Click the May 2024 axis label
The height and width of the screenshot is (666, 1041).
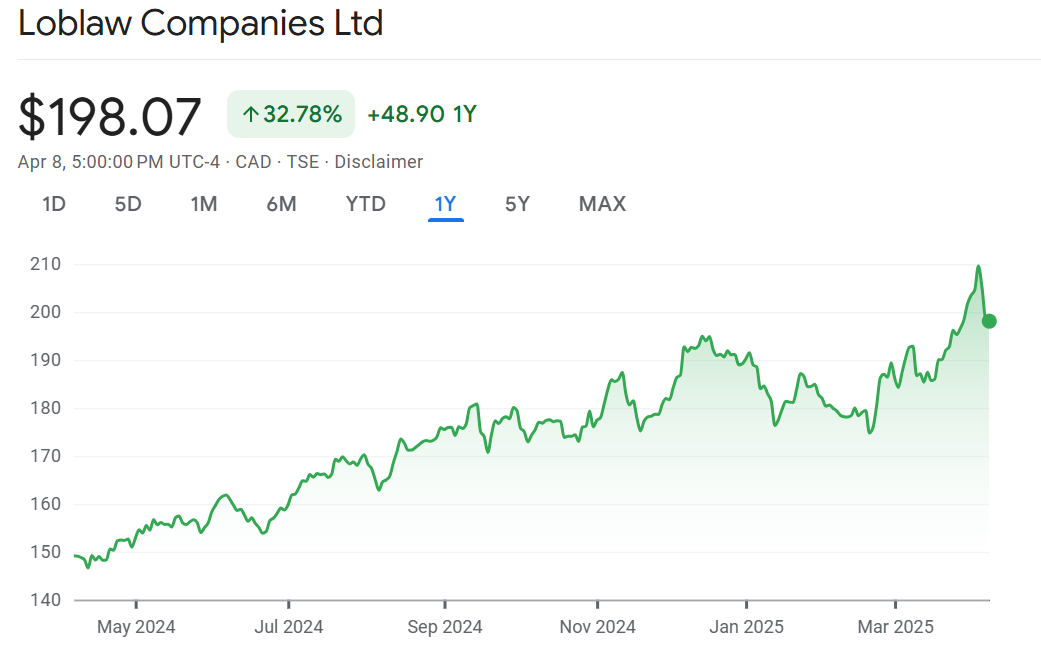click(136, 627)
